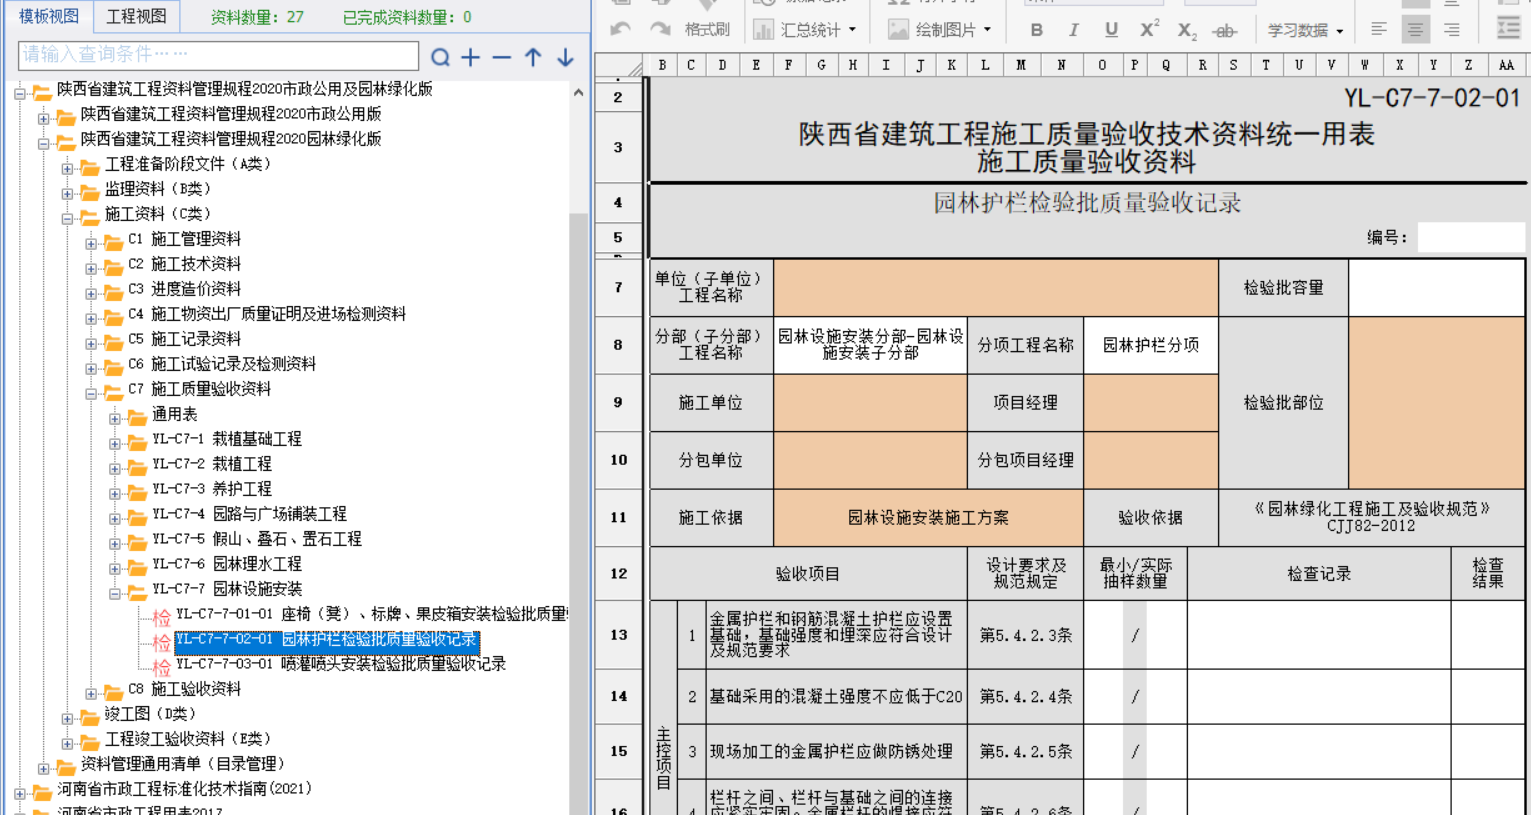The image size is (1531, 815).
Task: Click the plus icon to expand tree
Action: [x=471, y=58]
